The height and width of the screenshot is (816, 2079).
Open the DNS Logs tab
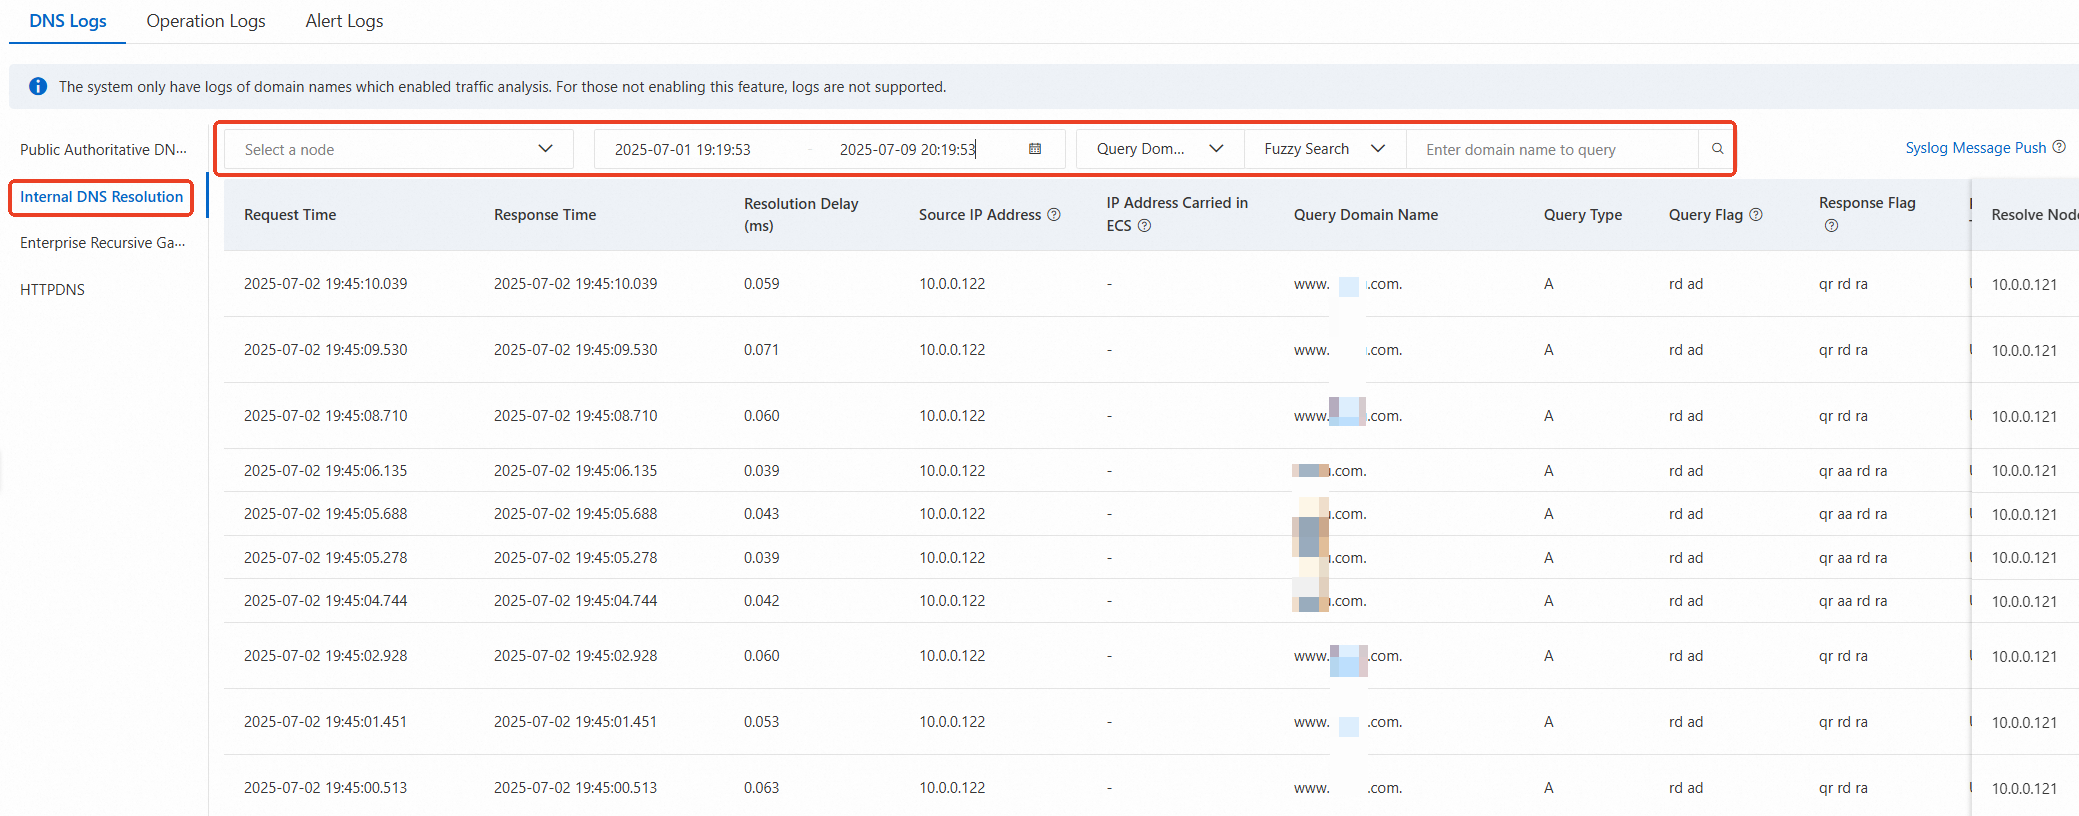(68, 21)
